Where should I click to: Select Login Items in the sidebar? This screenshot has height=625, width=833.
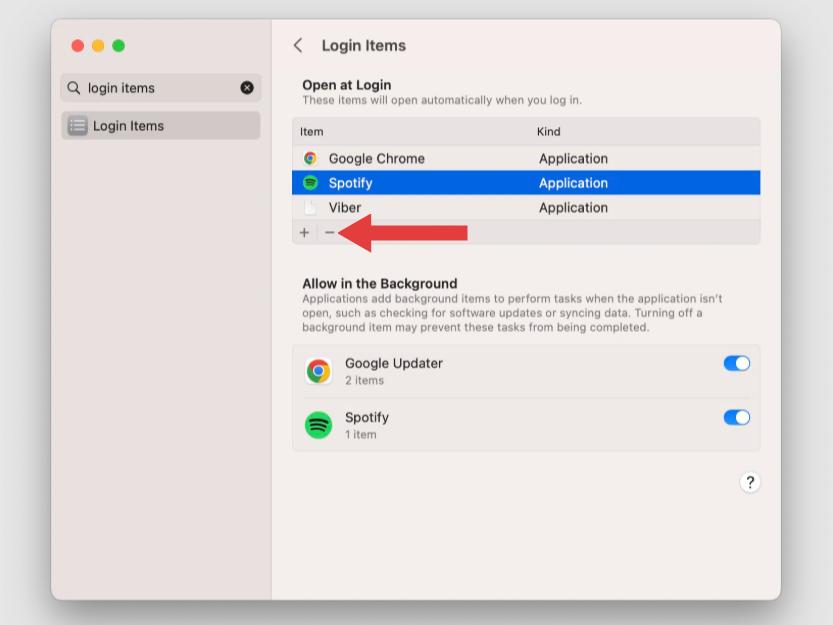click(x=160, y=125)
